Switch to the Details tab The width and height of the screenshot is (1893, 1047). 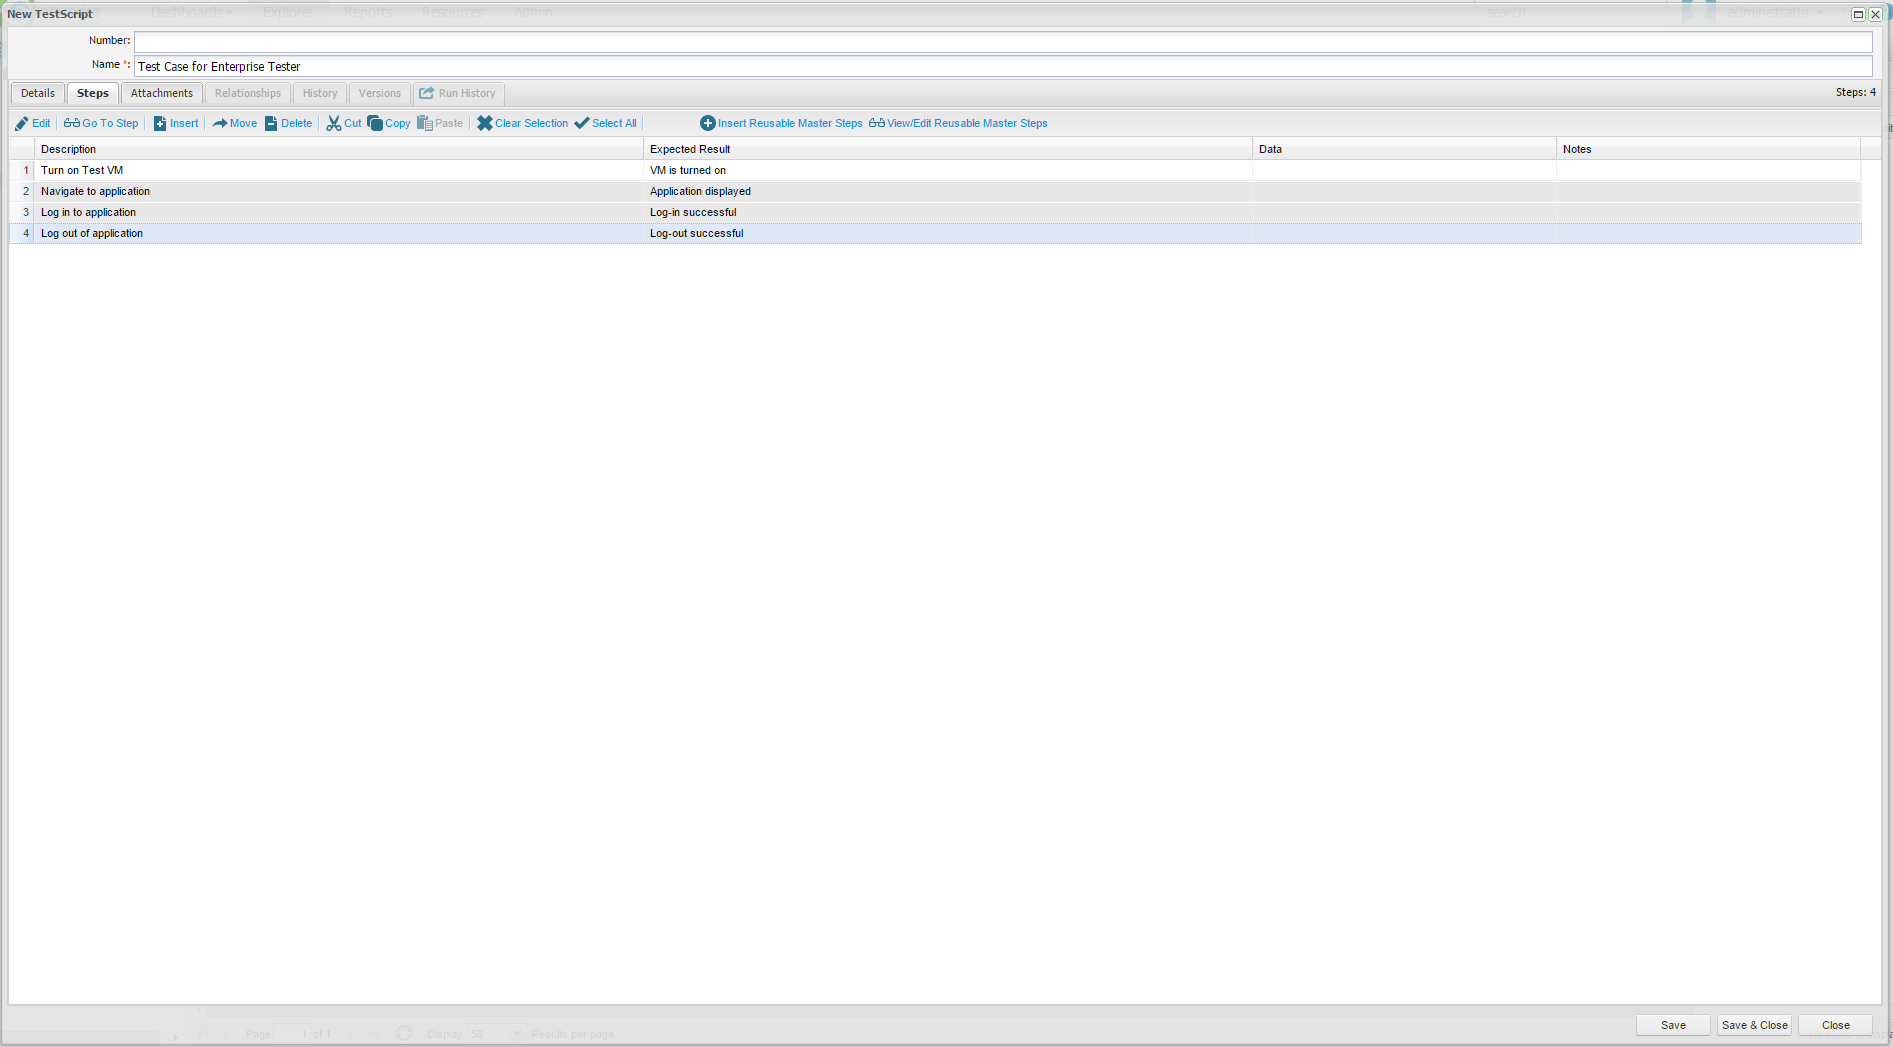click(x=38, y=93)
